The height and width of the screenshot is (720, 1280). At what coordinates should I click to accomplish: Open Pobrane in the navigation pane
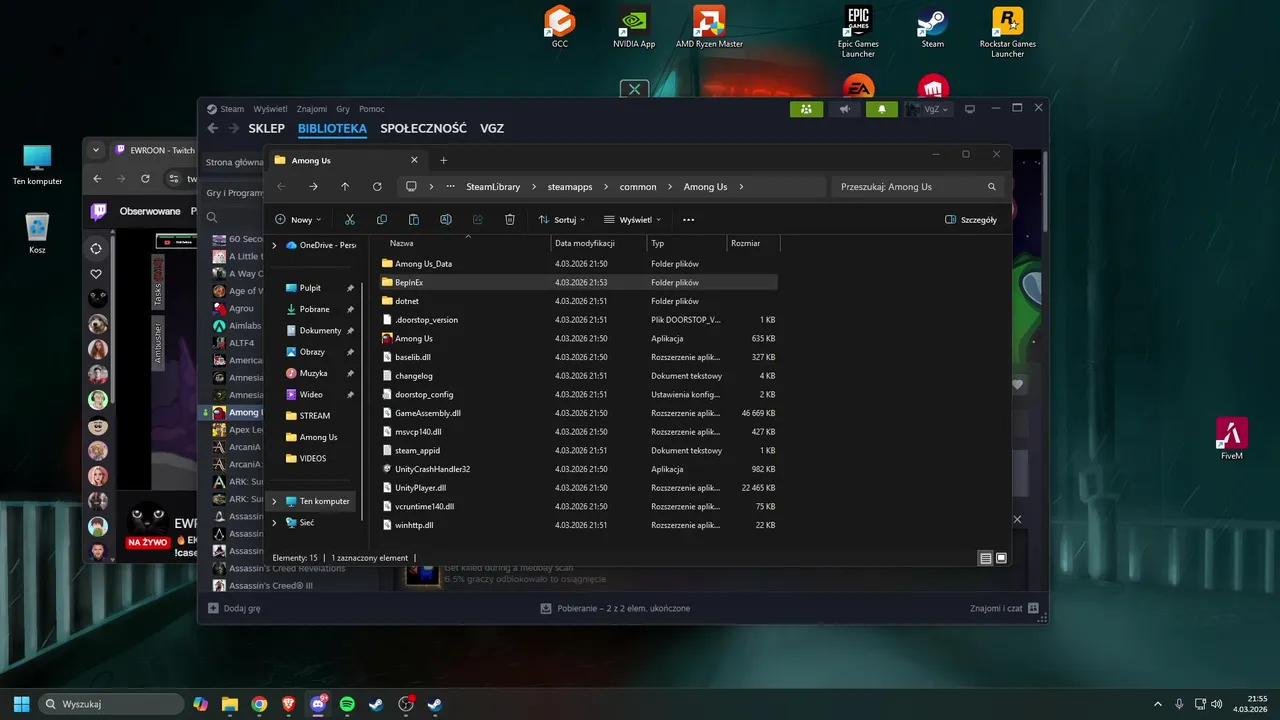314,309
